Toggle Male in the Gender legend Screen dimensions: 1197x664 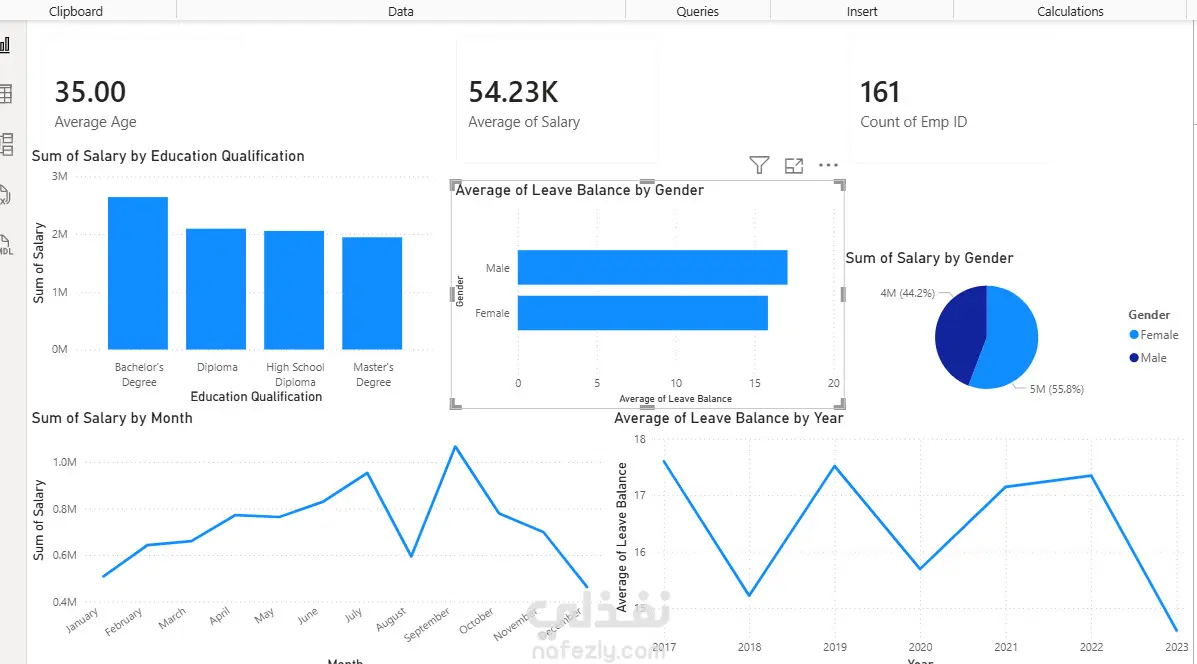coord(1147,358)
